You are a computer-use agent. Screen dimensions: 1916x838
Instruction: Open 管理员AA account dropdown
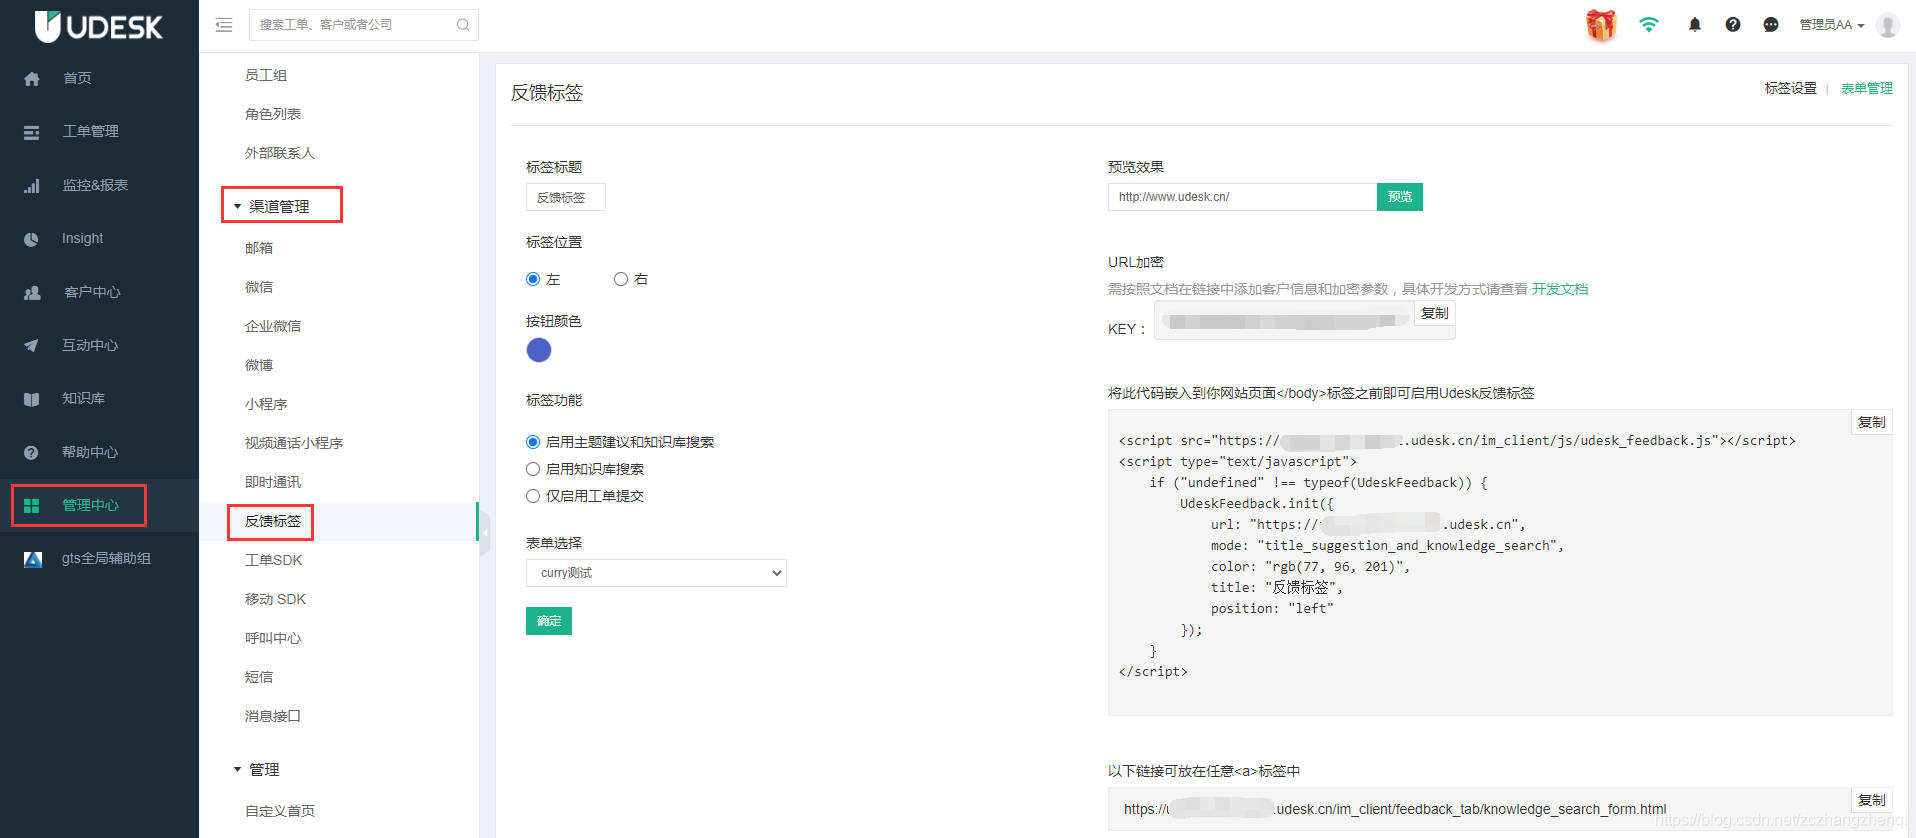pos(1832,25)
